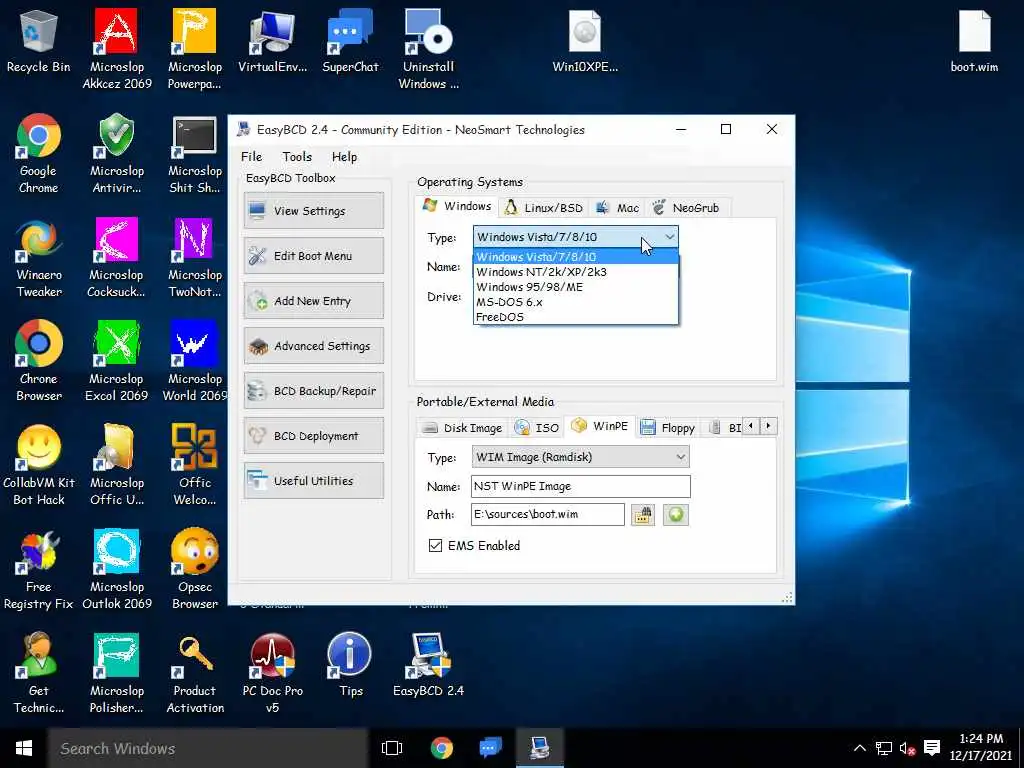Choose FreeDOS option in dropdown
This screenshot has width=1024, height=768.
(575, 317)
